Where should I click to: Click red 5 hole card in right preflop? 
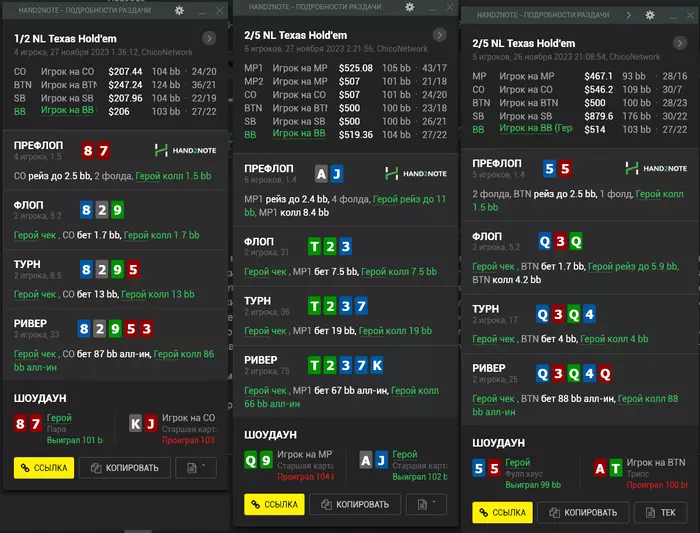[565, 169]
